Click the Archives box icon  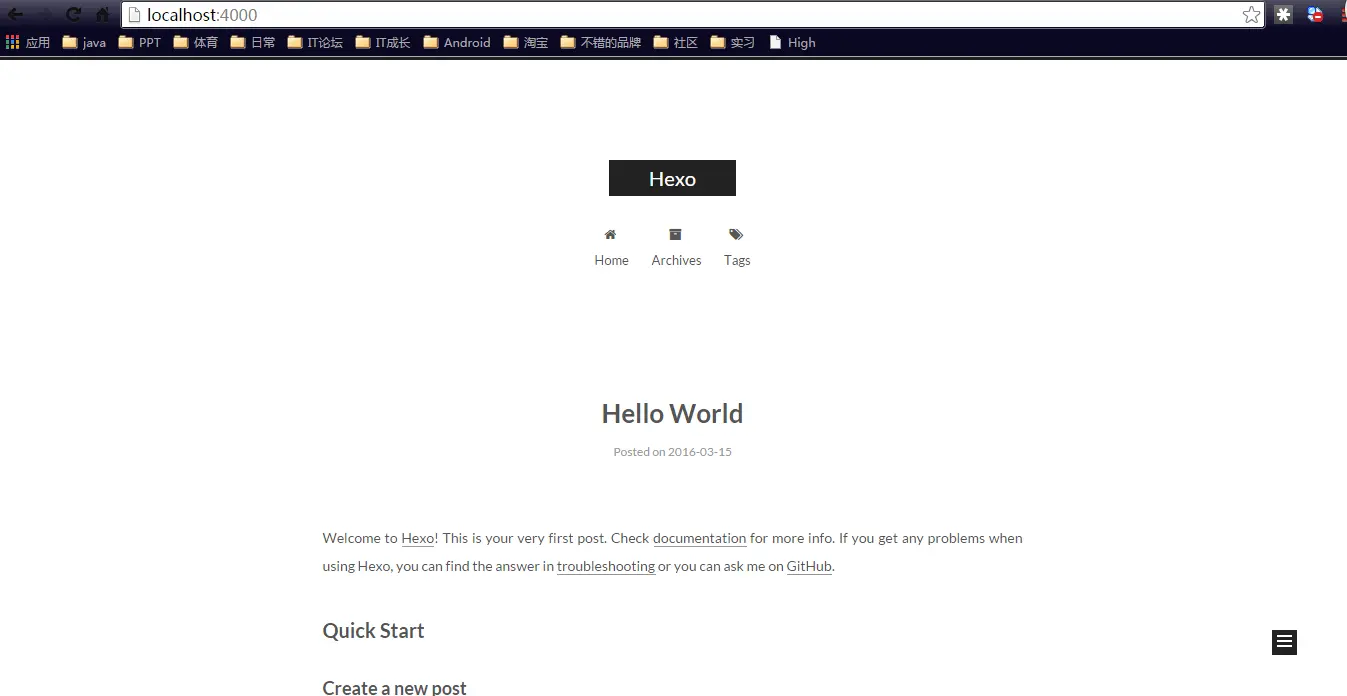pyautogui.click(x=675, y=234)
